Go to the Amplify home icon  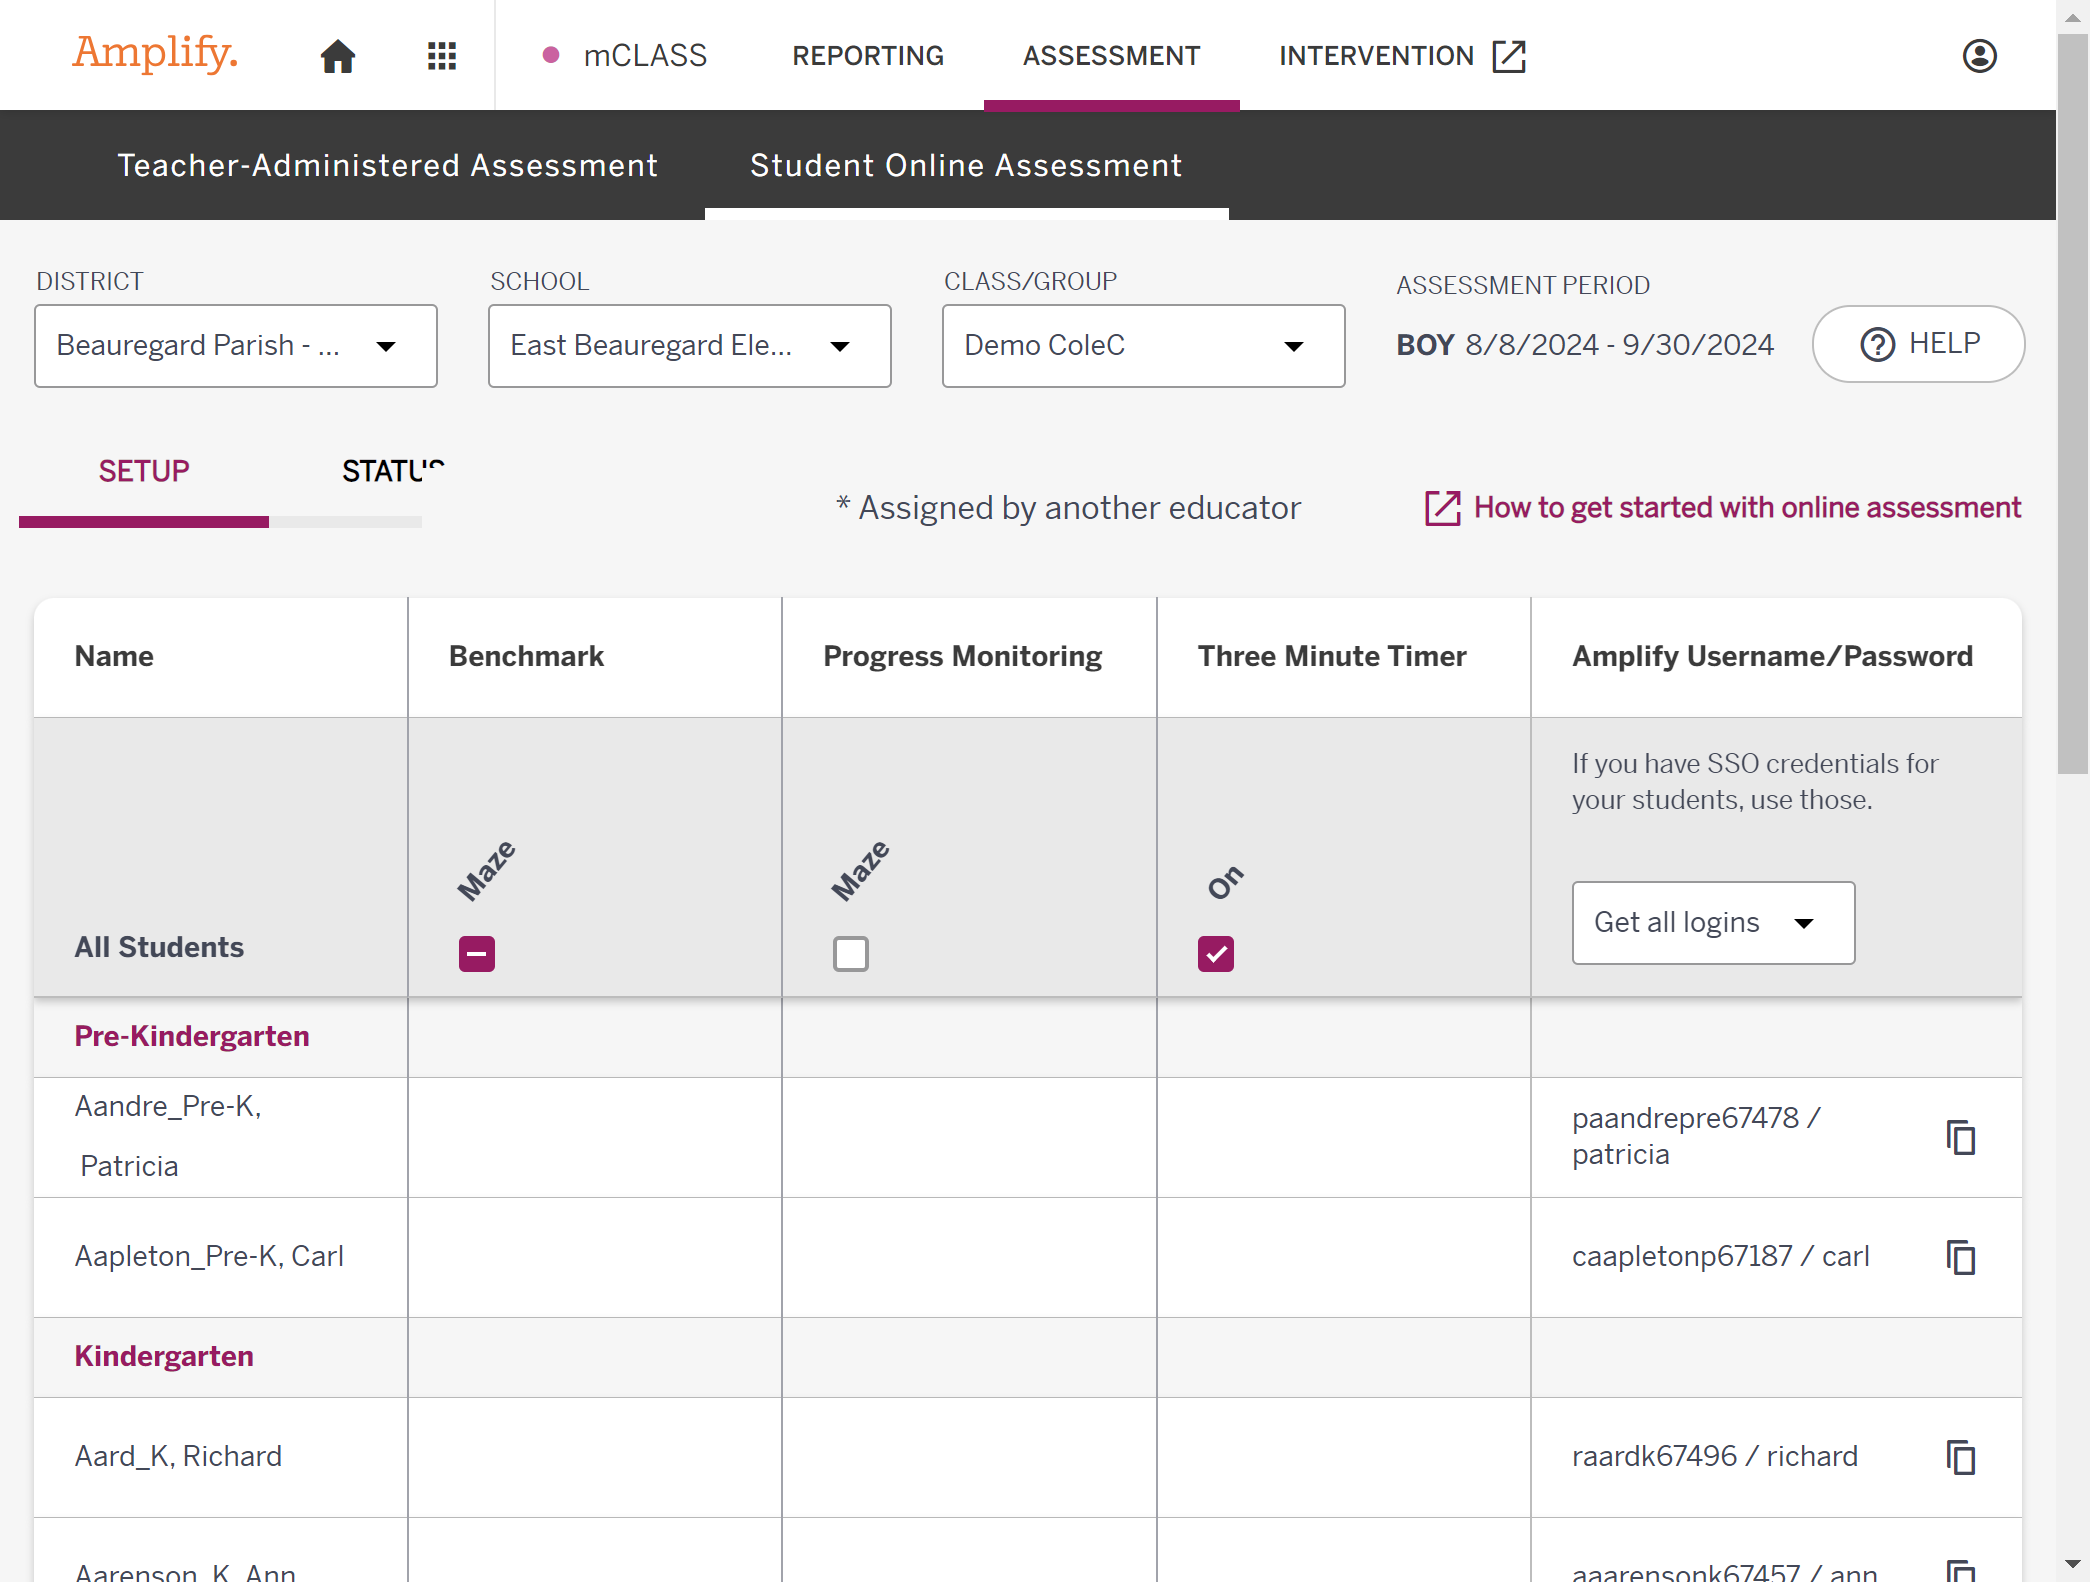338,56
